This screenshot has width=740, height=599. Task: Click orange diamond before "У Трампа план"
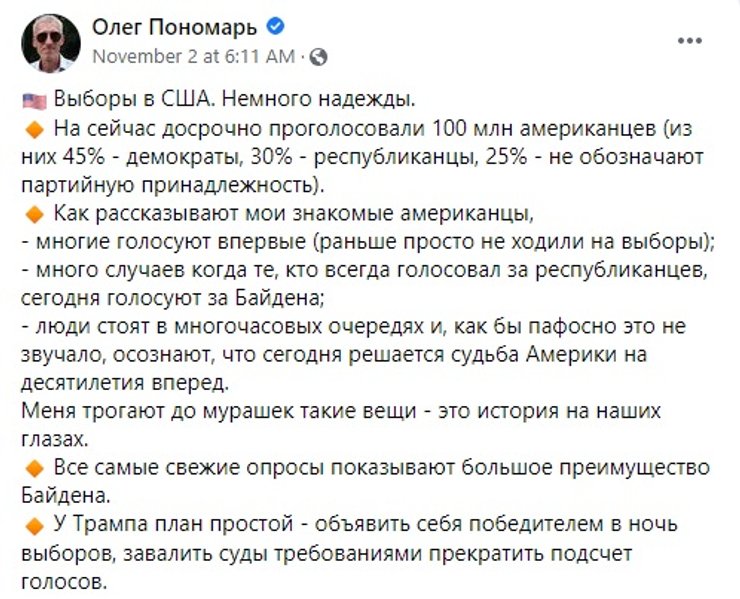(34, 525)
